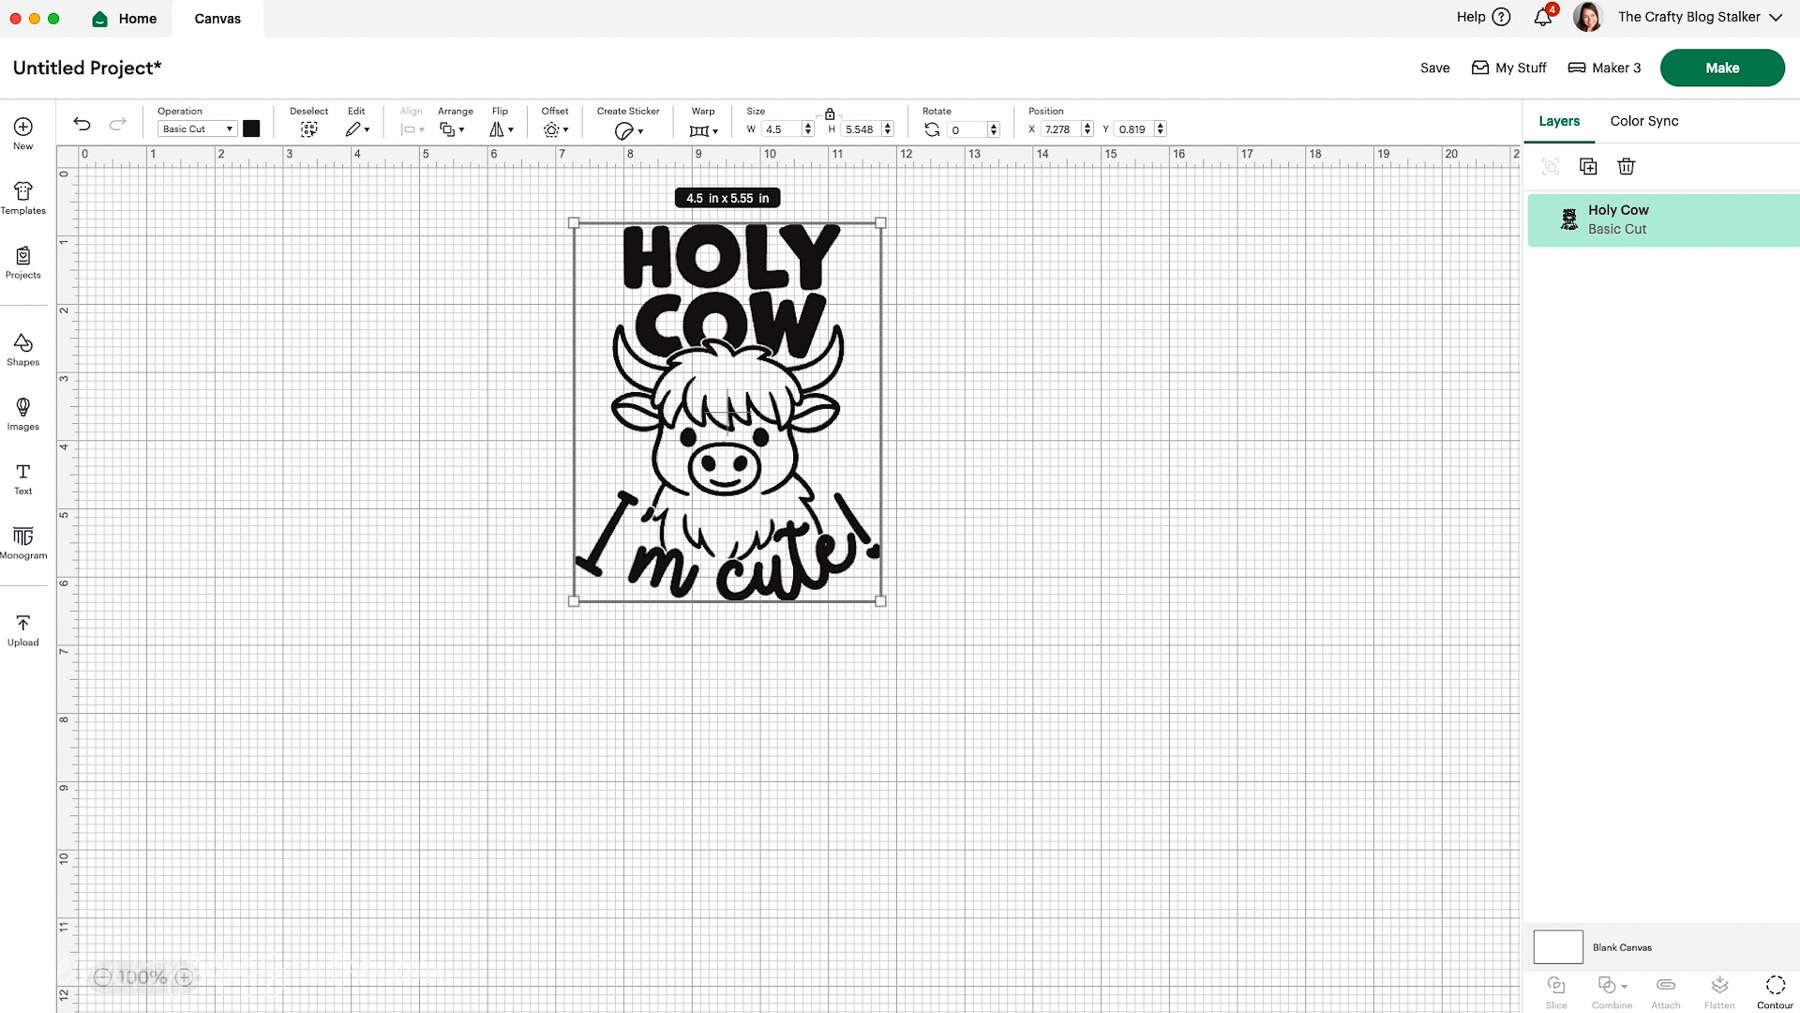Switch to the Color Sync tab
Image resolution: width=1800 pixels, height=1013 pixels.
pos(1644,121)
